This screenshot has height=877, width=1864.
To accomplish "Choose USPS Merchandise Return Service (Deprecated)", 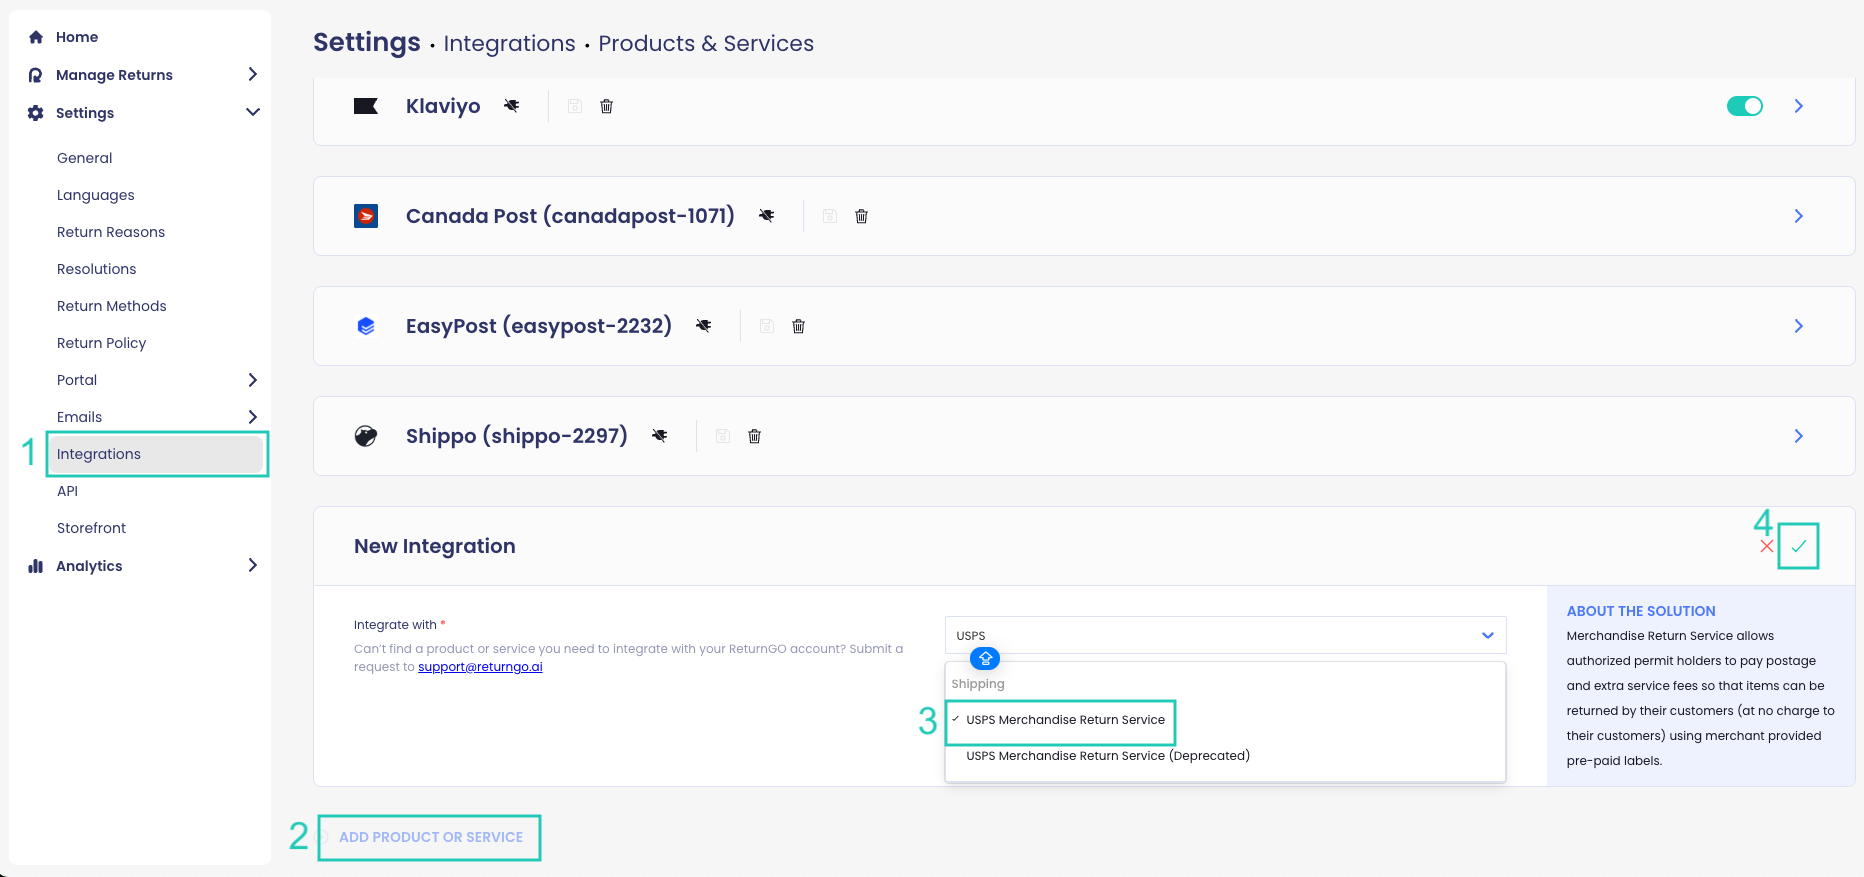I will click(1108, 756).
